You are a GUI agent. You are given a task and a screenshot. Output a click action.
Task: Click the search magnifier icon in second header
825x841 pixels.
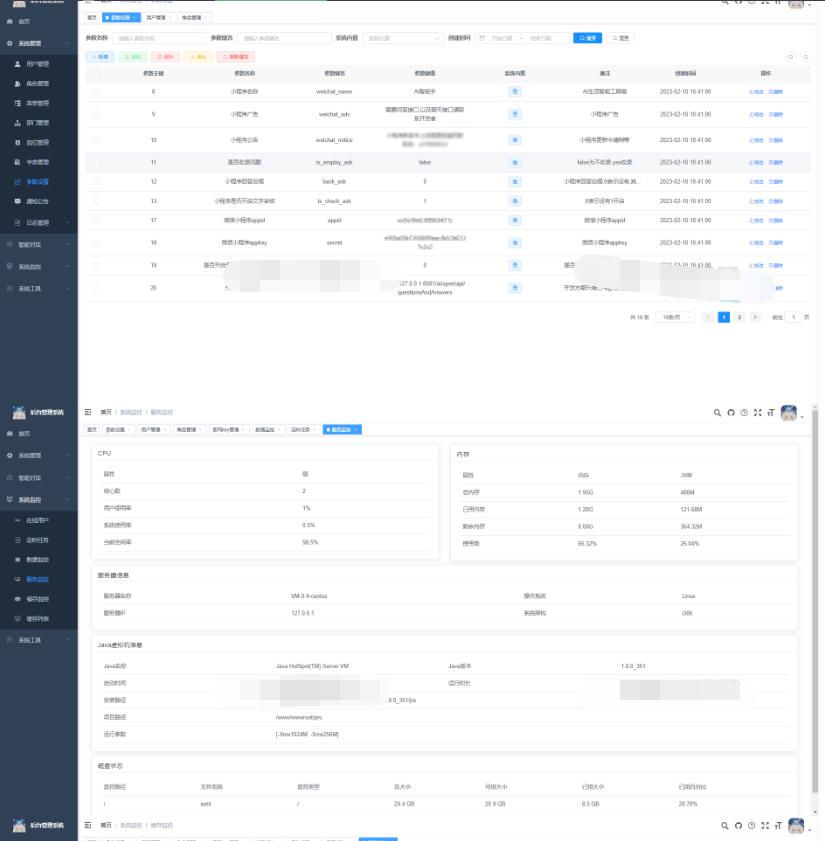point(717,412)
